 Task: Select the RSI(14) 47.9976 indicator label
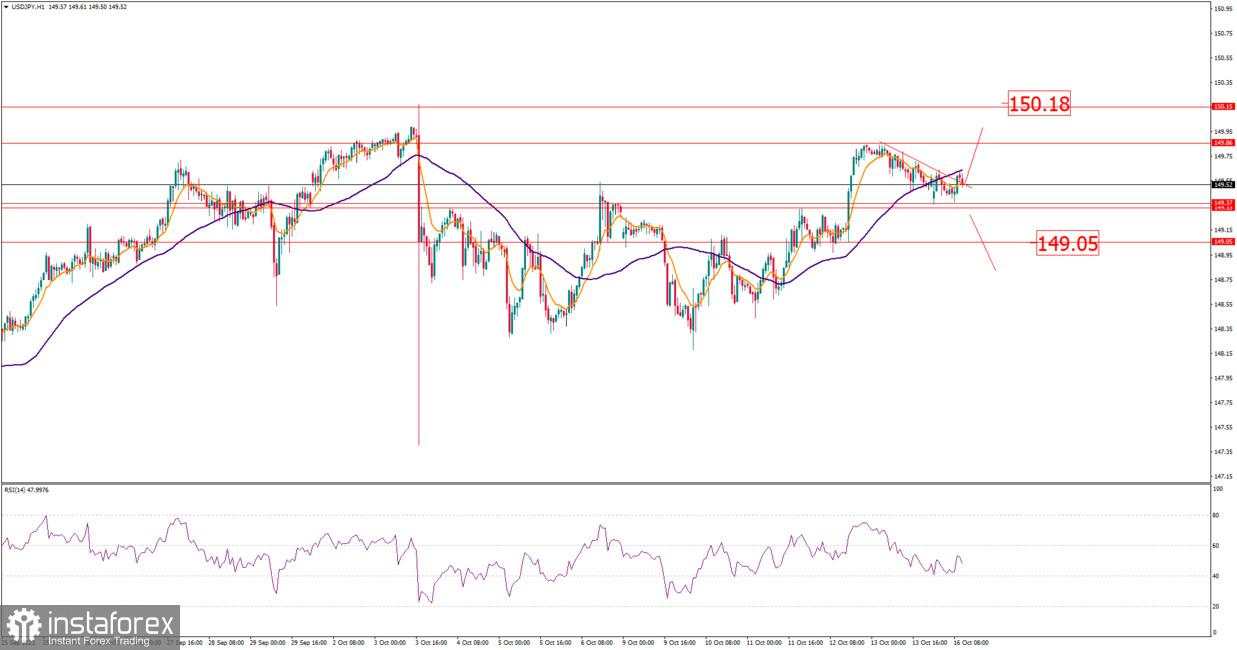coord(27,490)
